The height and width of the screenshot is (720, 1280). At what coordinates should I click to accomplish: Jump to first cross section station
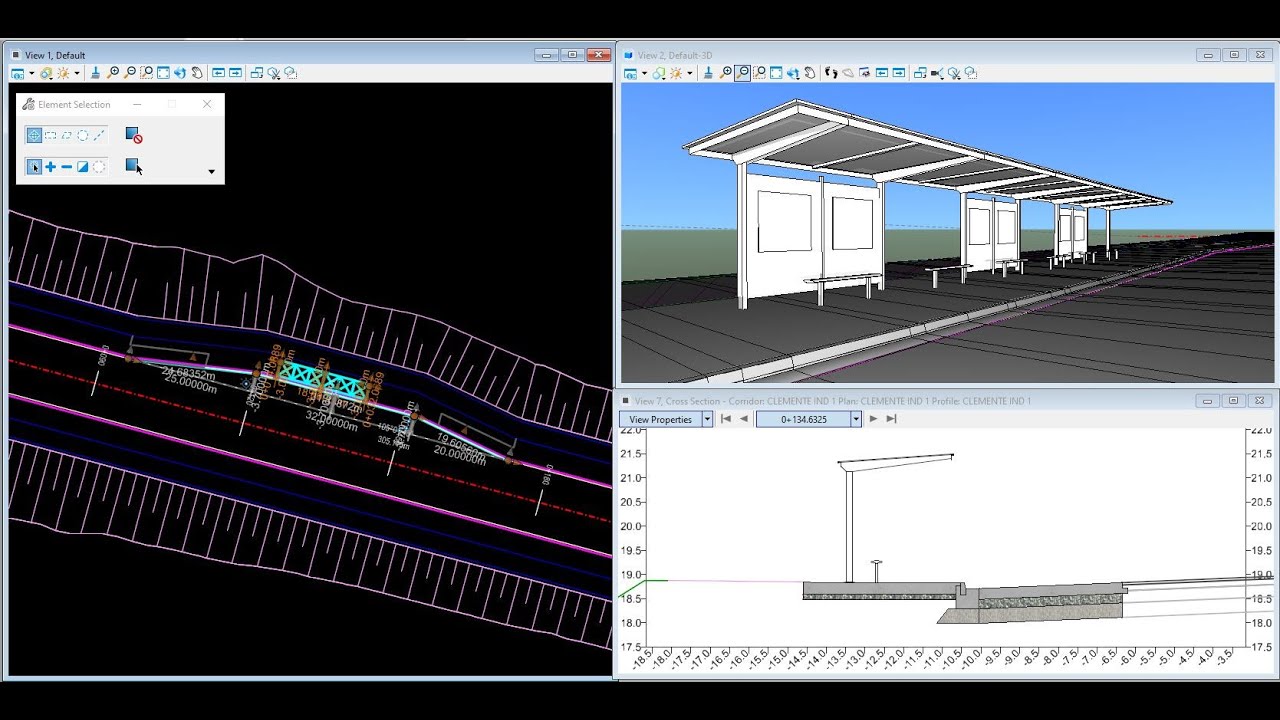(726, 419)
